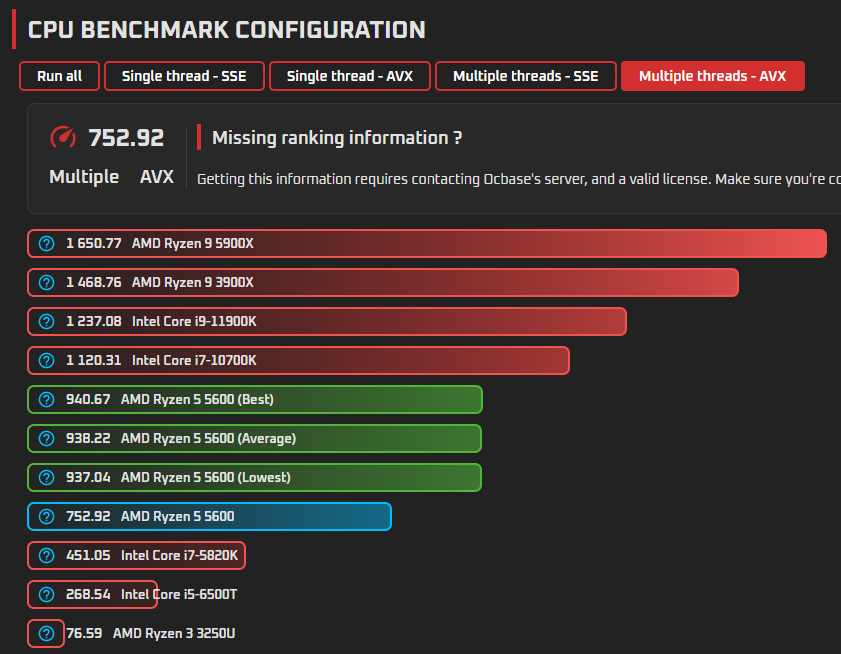Start the Multiple threads - AVX benchmark
Image resolution: width=841 pixels, height=654 pixels.
[712, 76]
